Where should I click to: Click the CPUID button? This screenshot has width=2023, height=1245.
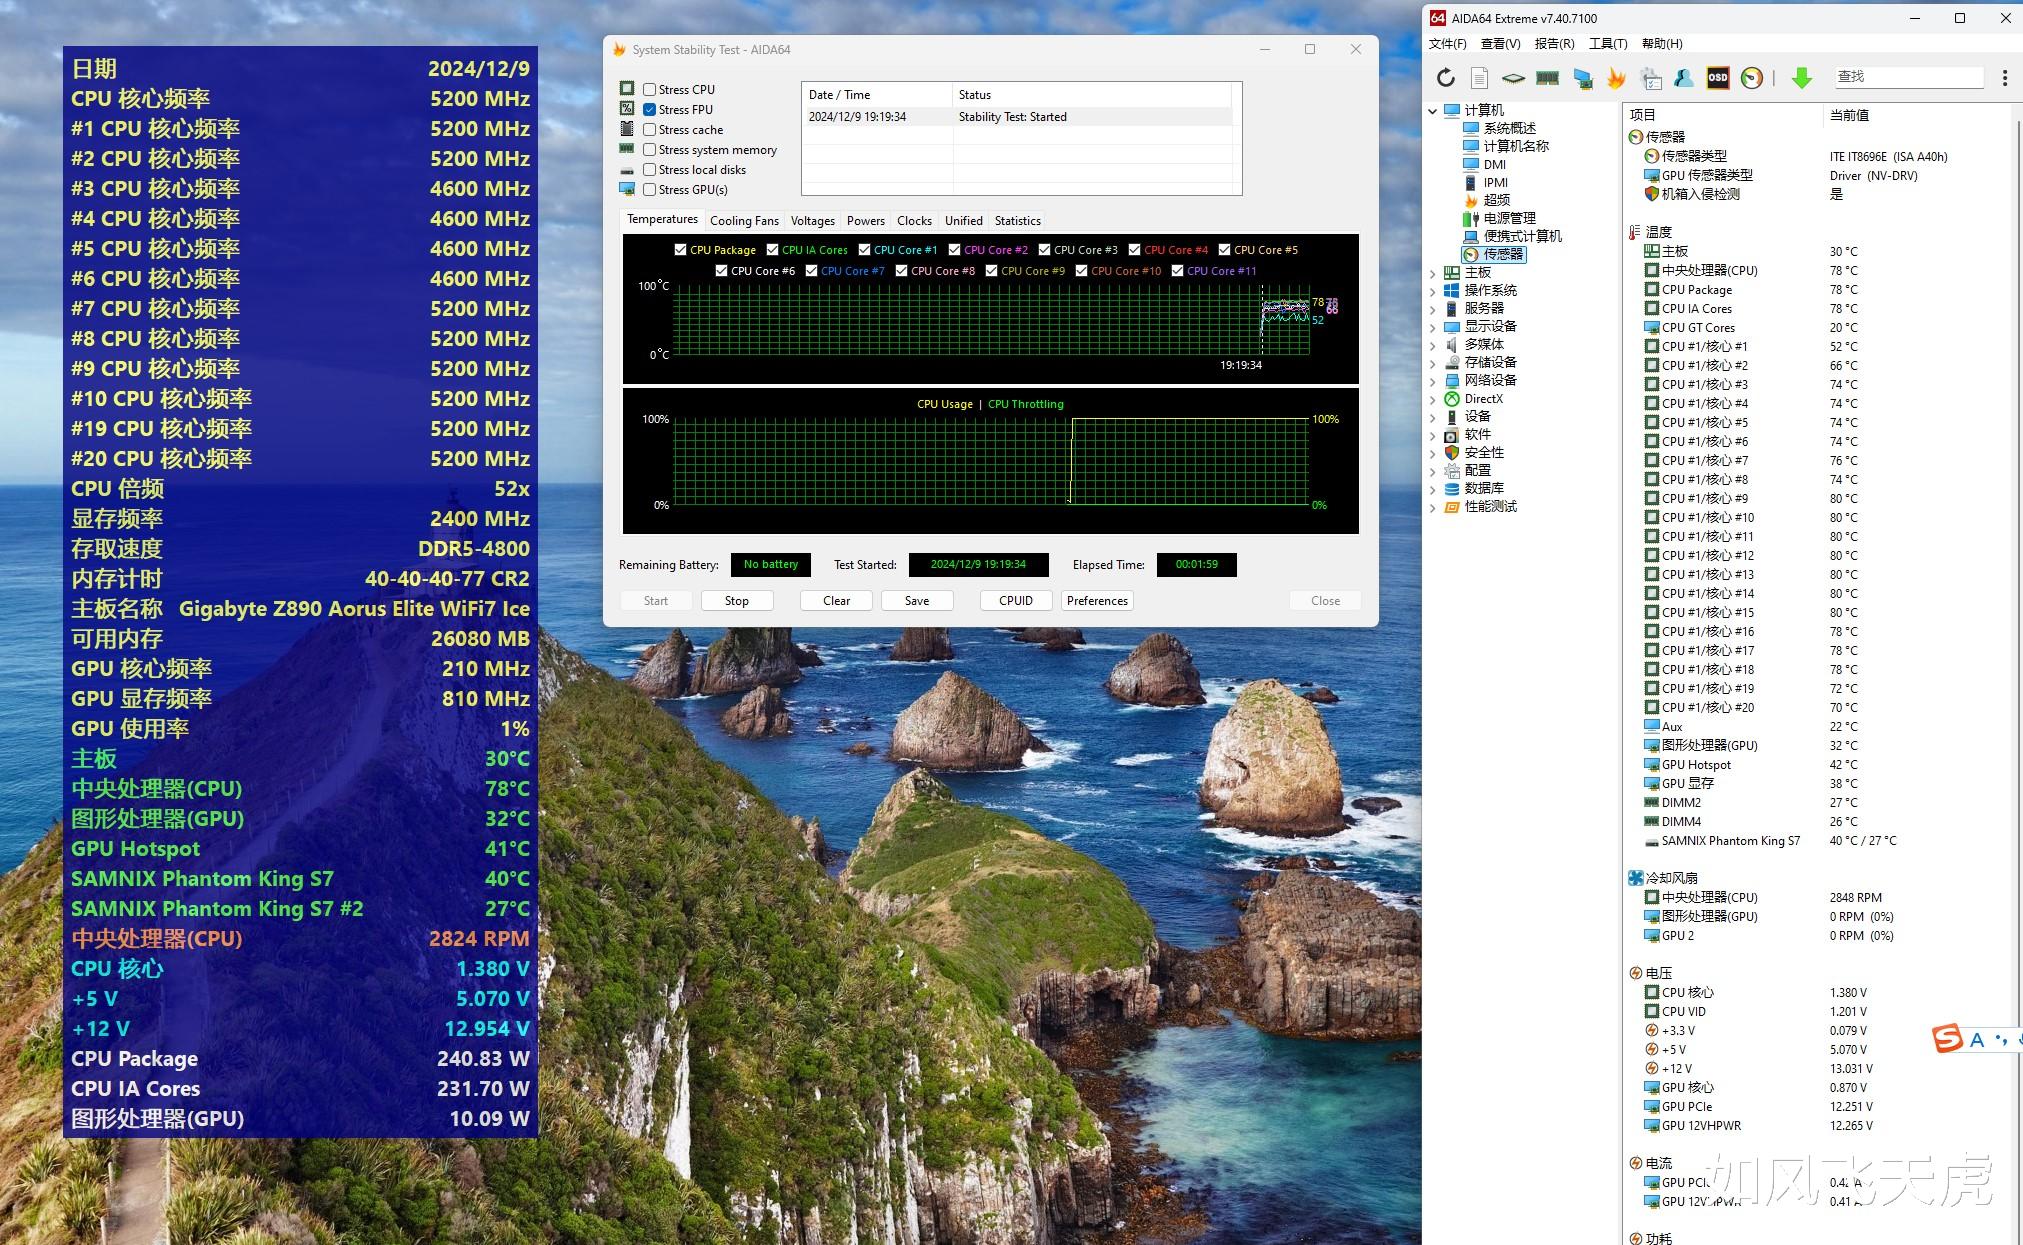pyautogui.click(x=1015, y=601)
